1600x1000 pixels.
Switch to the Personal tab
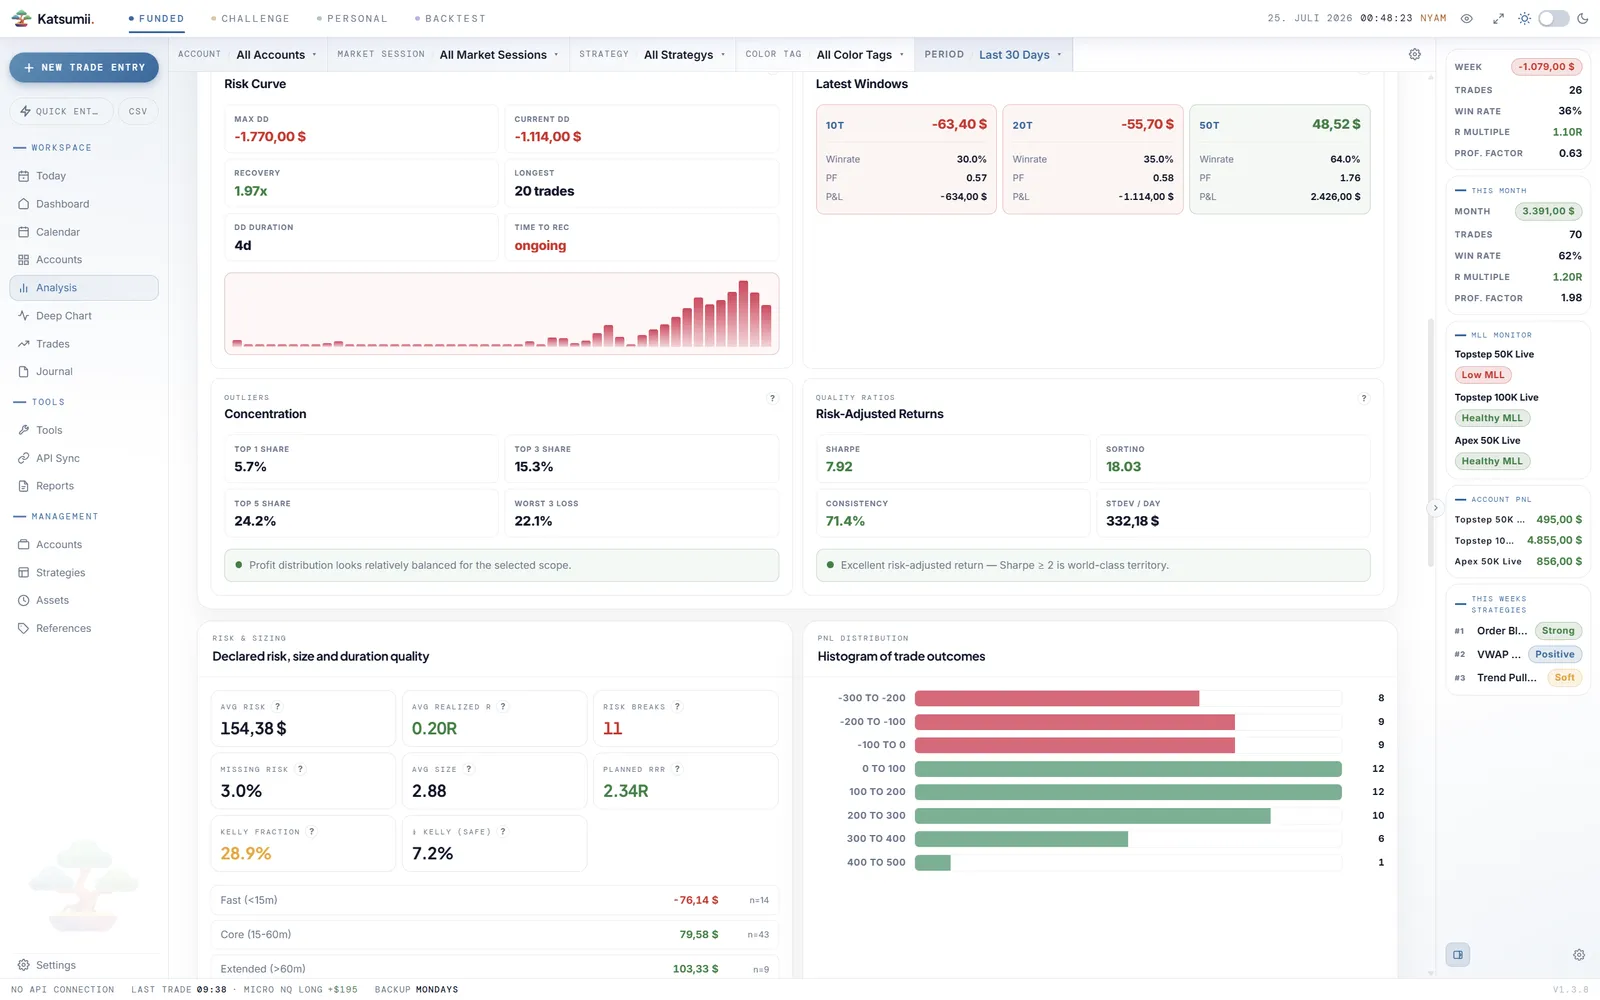[352, 18]
